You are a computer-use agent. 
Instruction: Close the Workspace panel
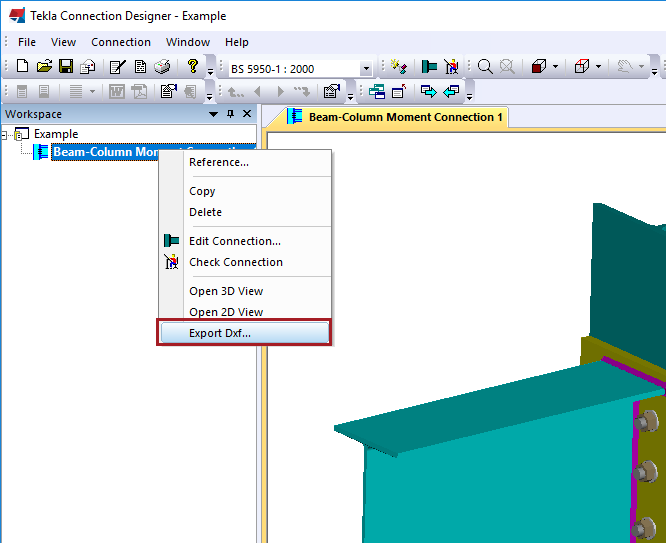247,114
